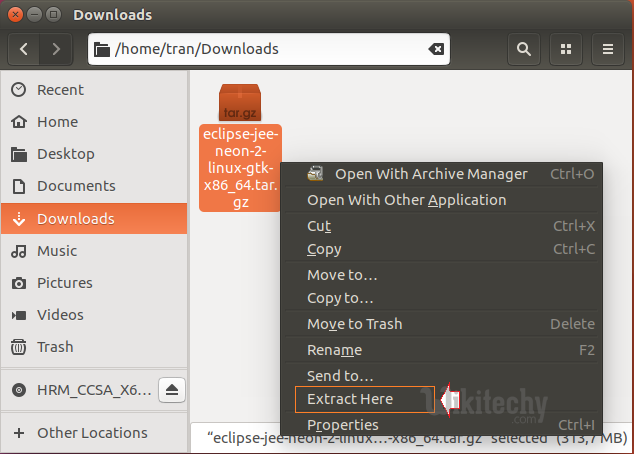Viewport: 634px width, 454px height.
Task: Click the Other Locations plus icon
Action: [18, 433]
